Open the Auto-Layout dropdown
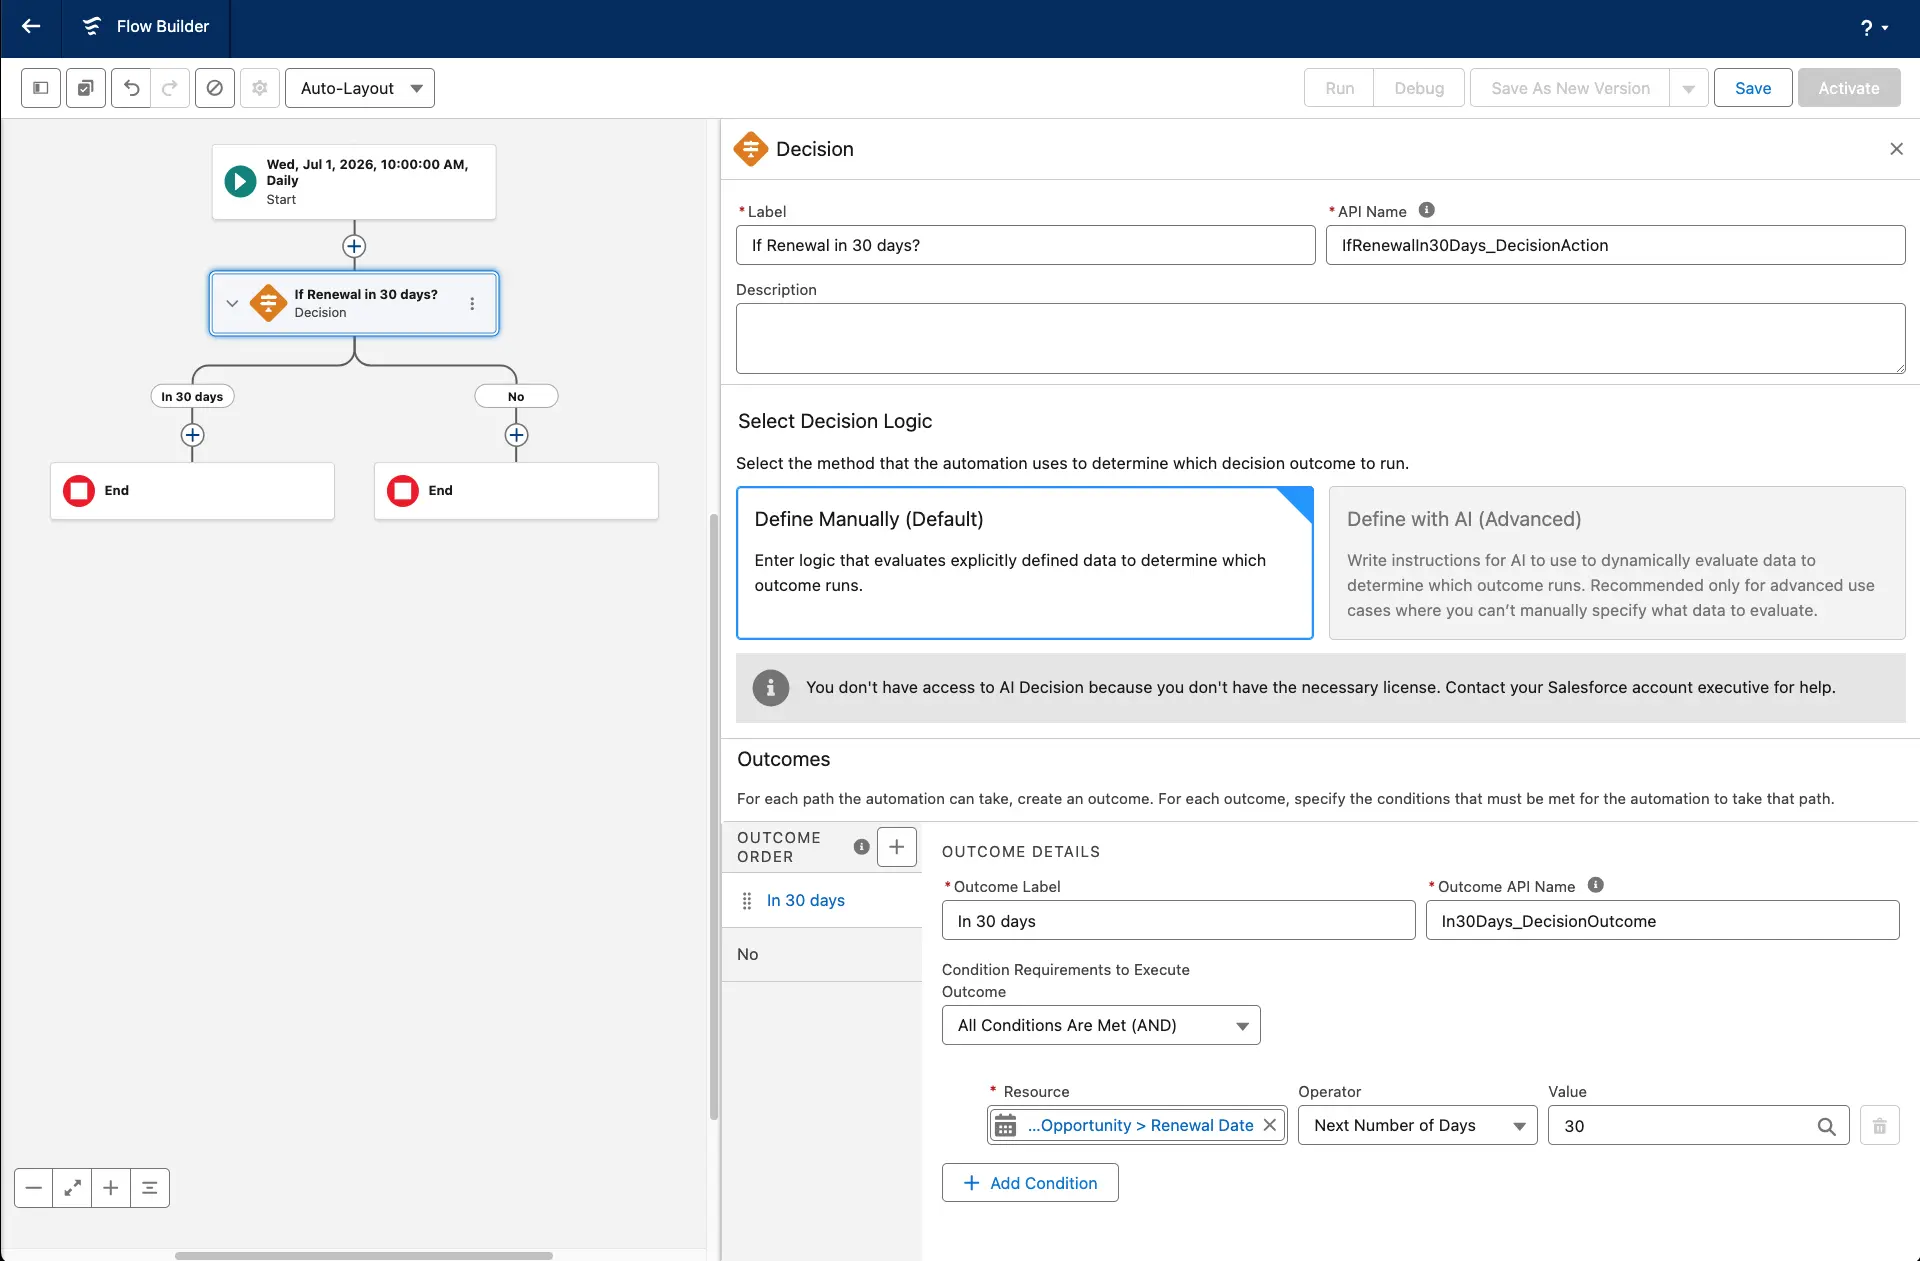The image size is (1920, 1261). click(360, 88)
